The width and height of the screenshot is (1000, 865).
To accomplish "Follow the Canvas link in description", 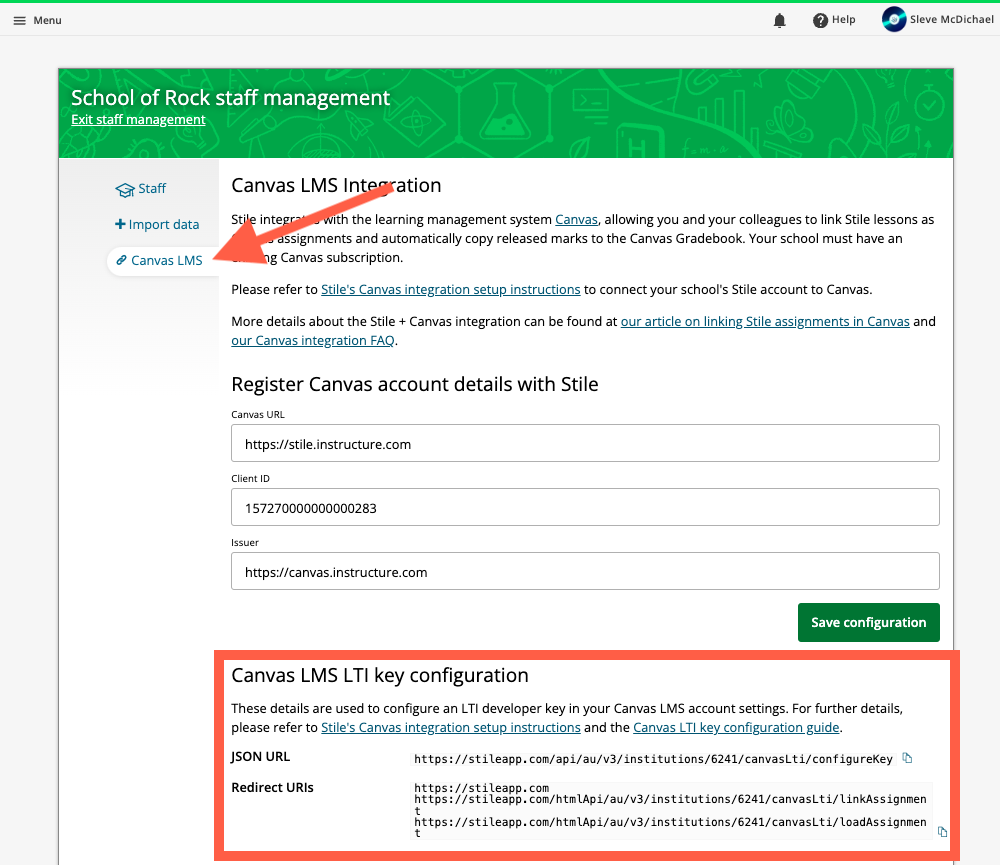I will click(x=577, y=219).
